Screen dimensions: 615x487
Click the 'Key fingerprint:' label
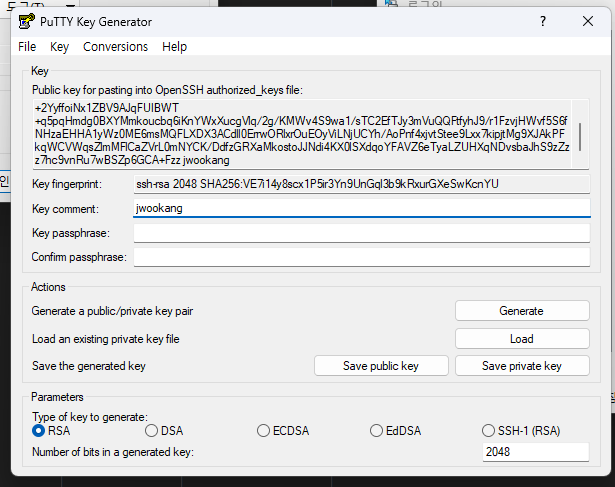67,184
